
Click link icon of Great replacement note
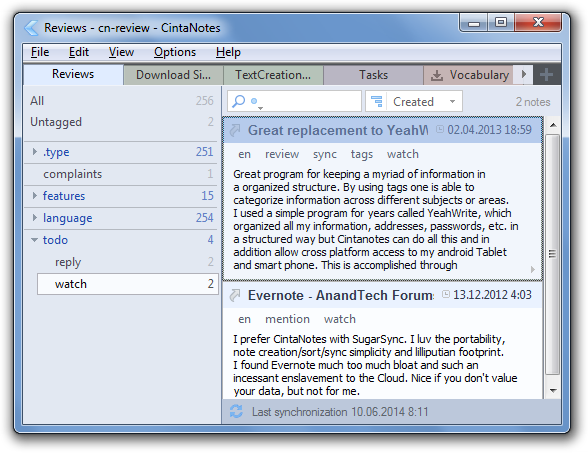235,130
